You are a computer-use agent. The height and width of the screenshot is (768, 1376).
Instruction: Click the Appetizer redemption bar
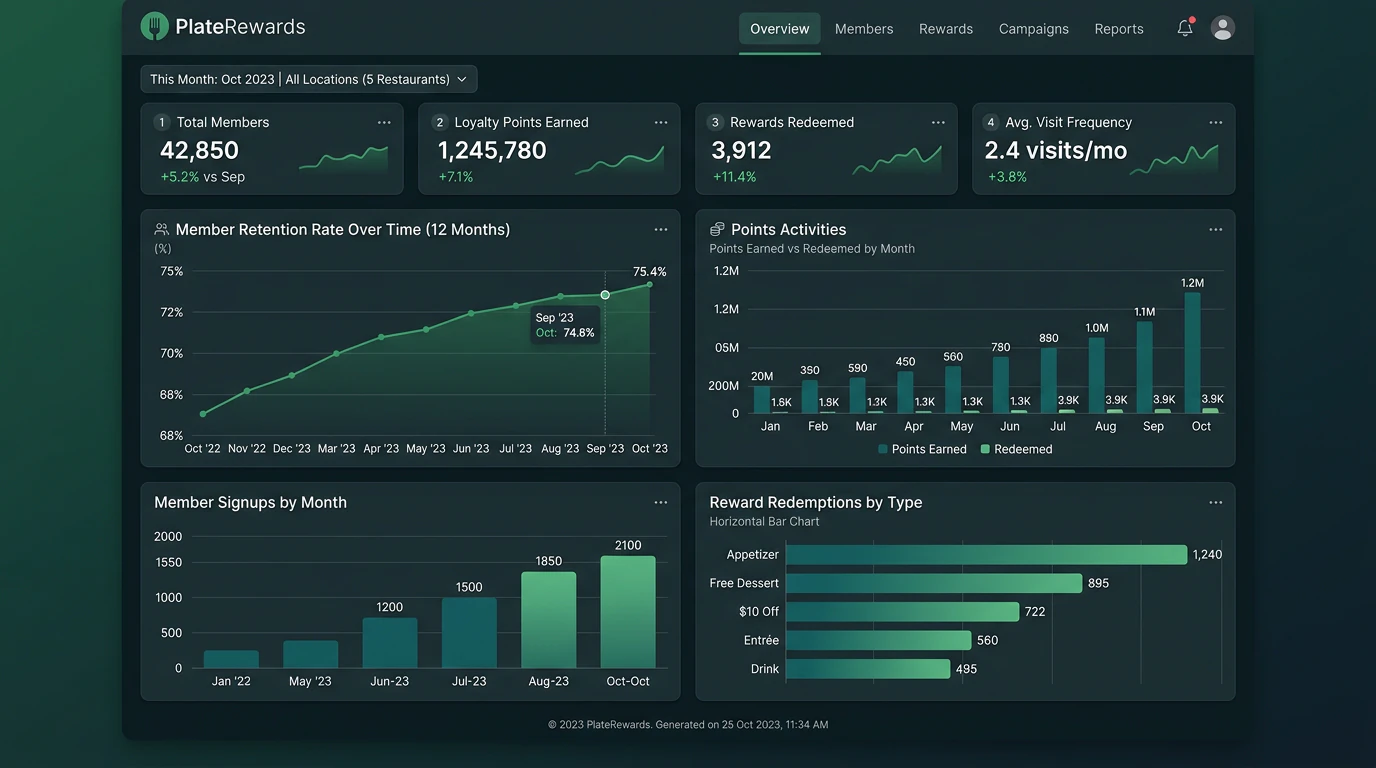pyautogui.click(x=987, y=554)
